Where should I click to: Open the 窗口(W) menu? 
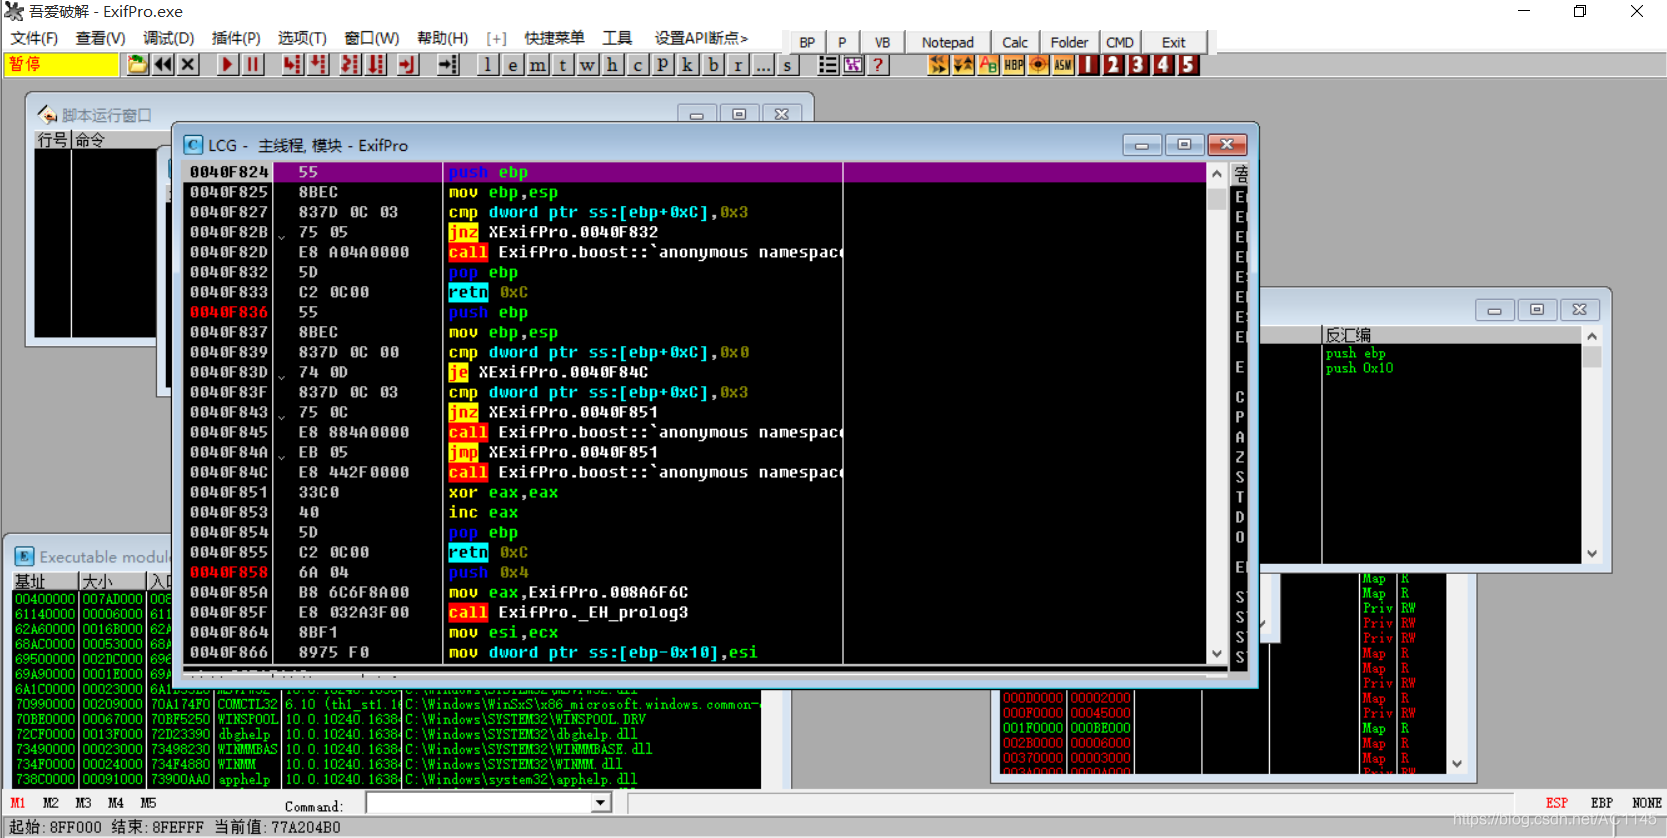click(371, 38)
